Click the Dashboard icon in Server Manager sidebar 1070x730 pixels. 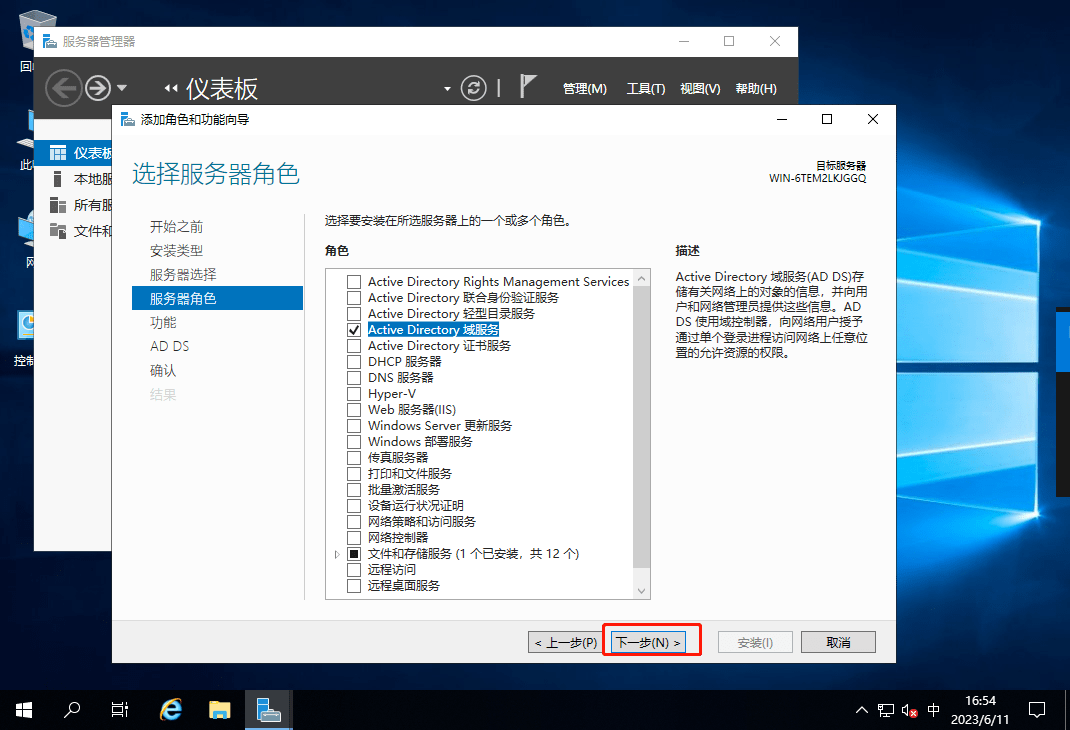(58, 153)
